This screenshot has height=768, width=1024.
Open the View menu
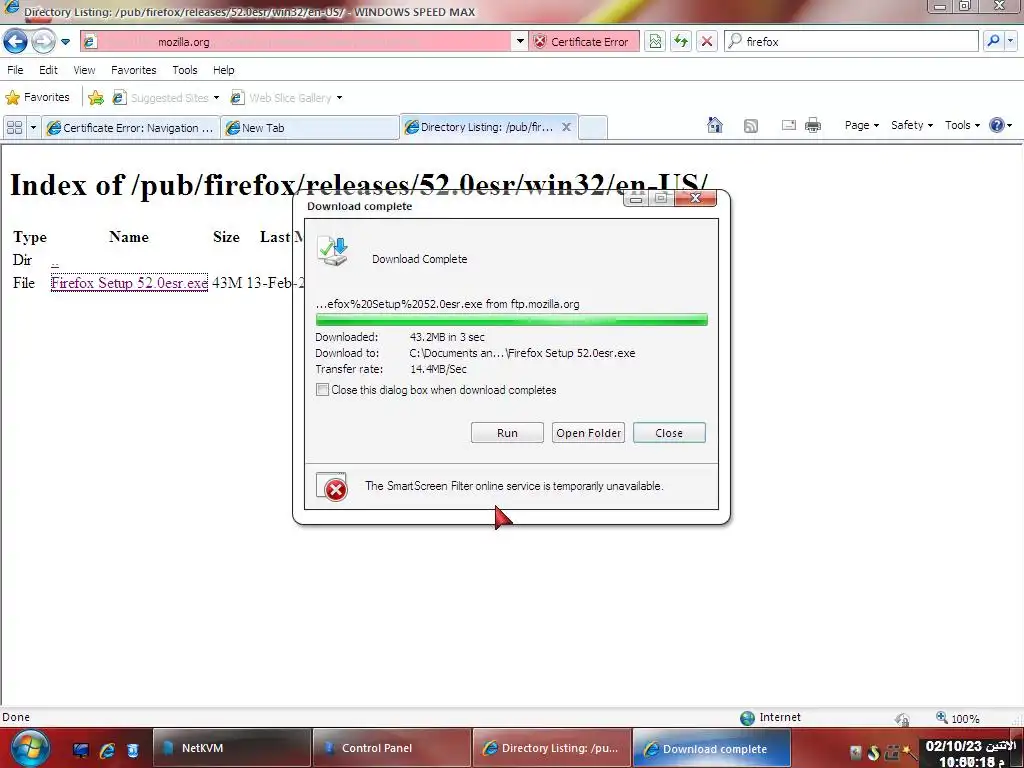(x=84, y=70)
